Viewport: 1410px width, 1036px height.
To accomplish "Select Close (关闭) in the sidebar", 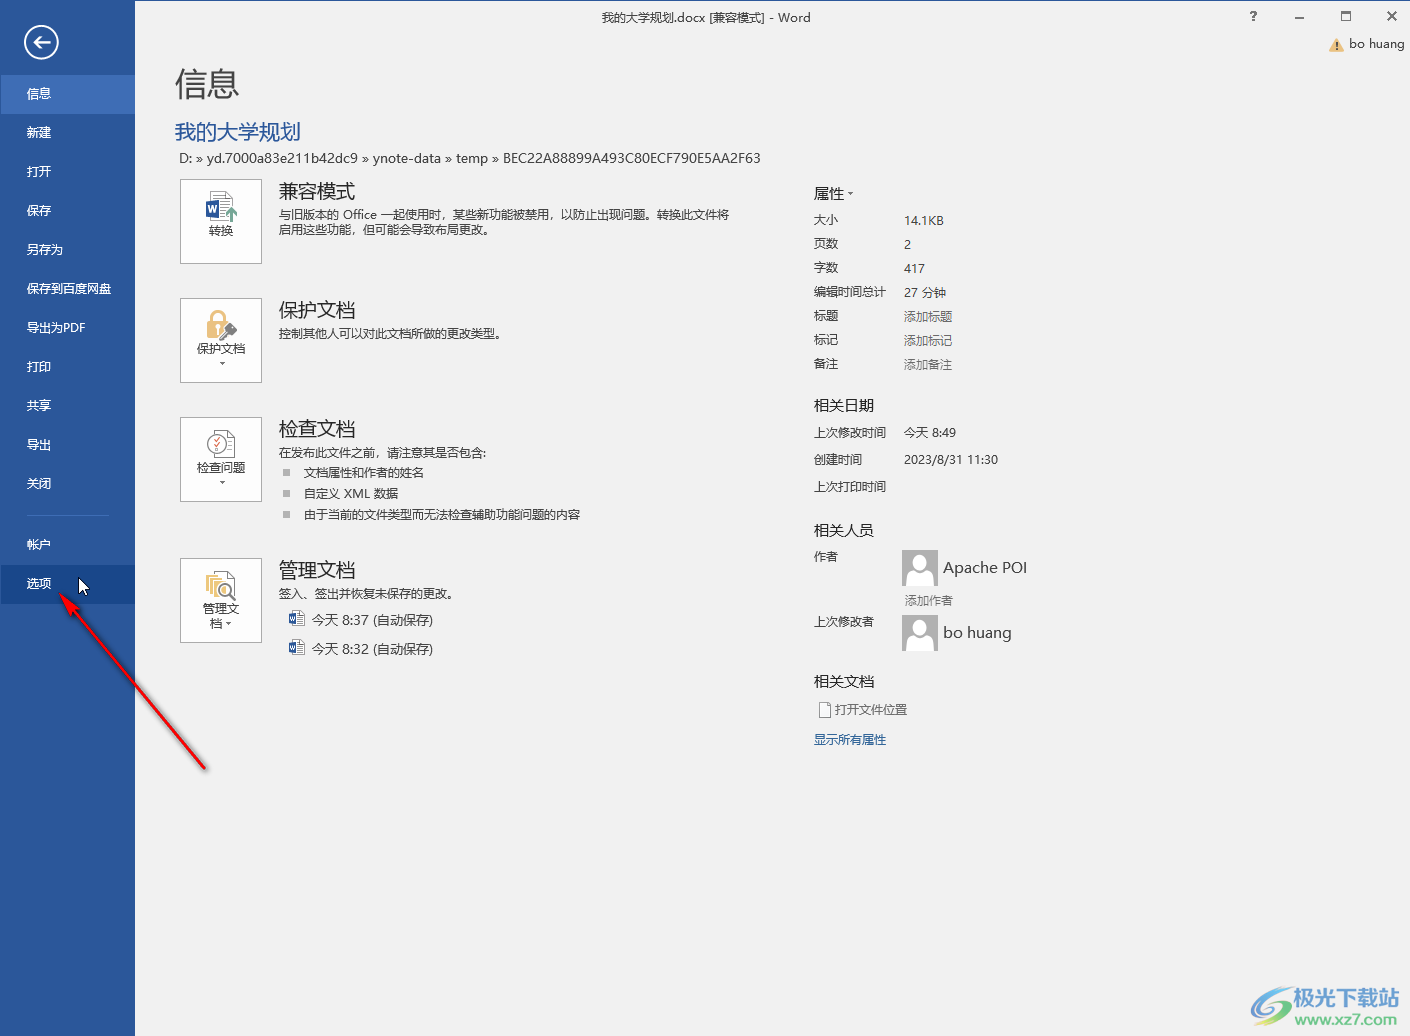I will click(67, 484).
